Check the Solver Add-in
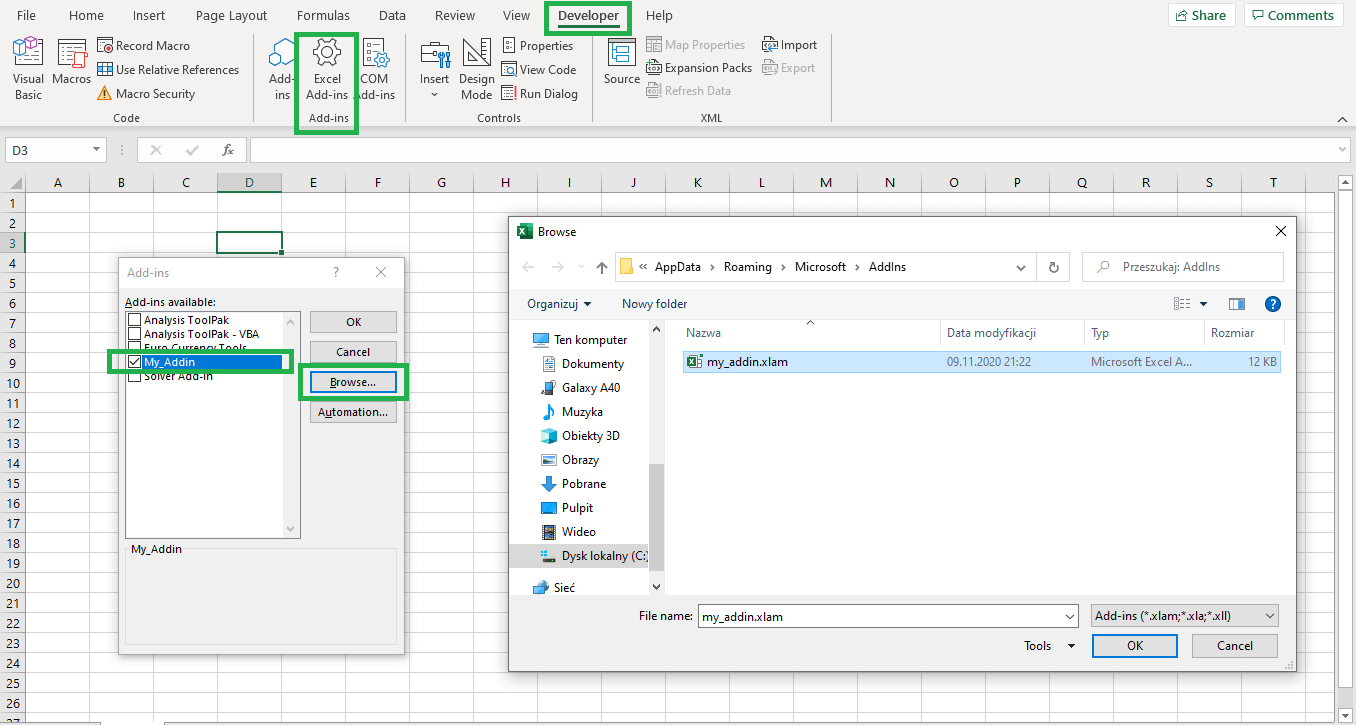This screenshot has width=1356, height=725. tap(136, 375)
